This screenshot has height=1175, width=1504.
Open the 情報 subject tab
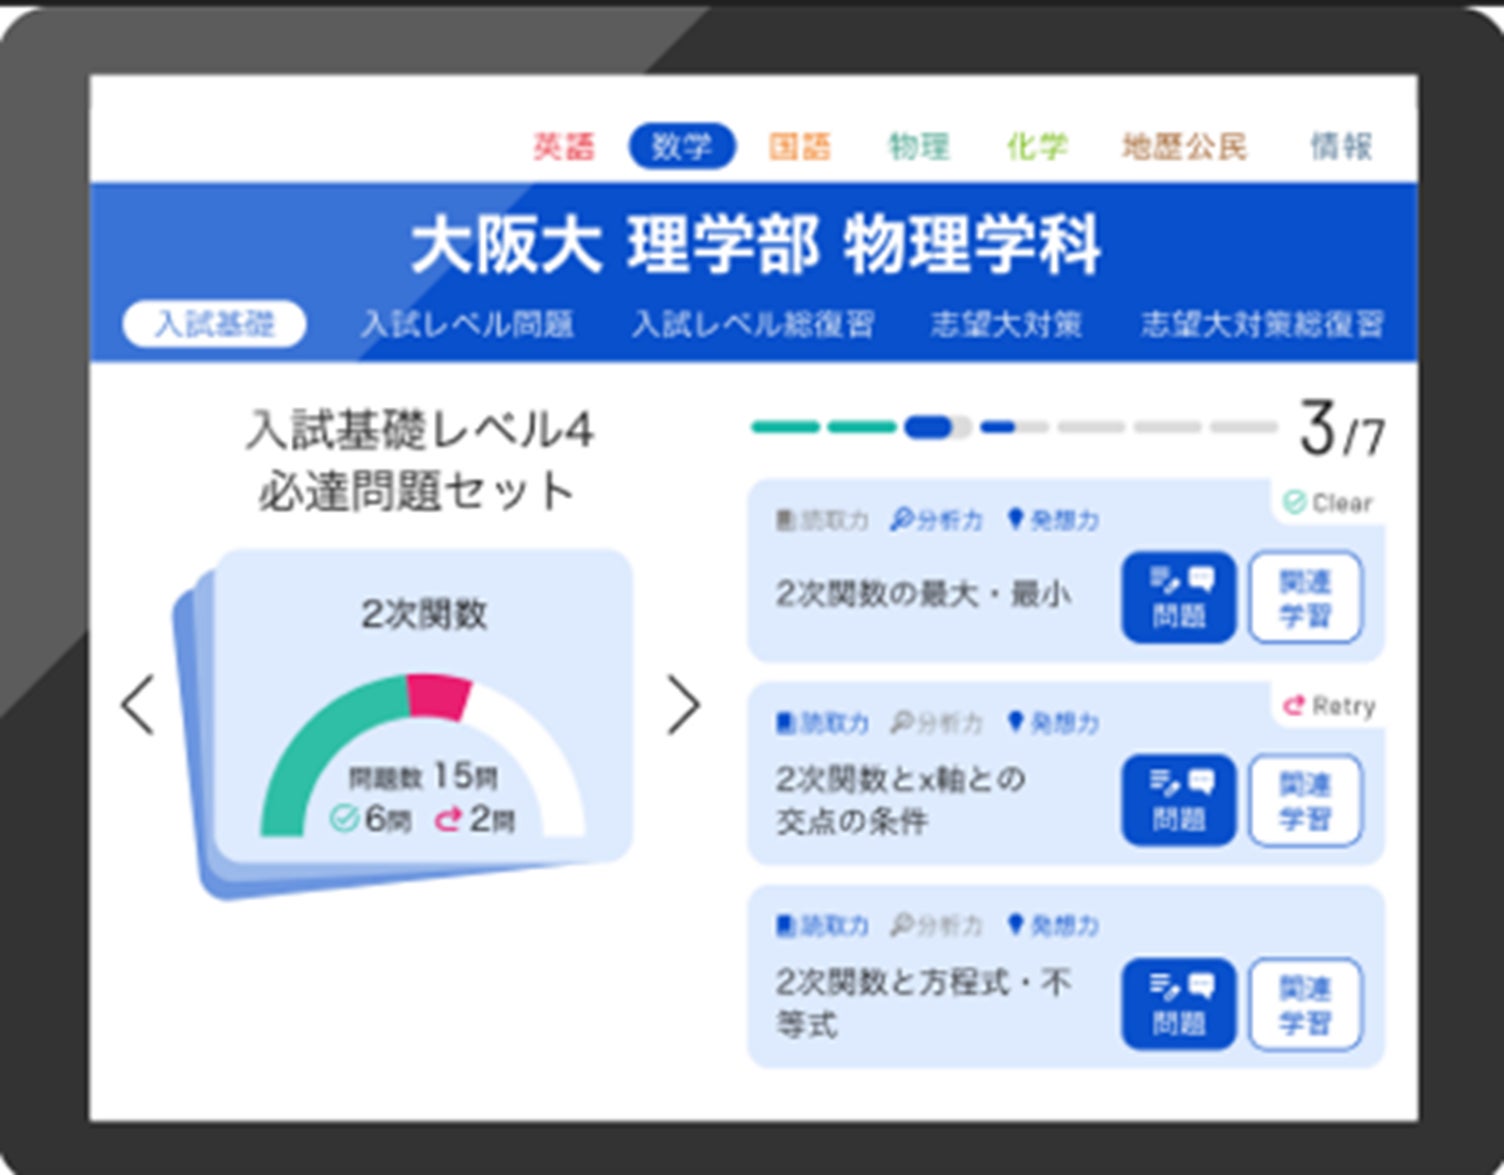coord(1342,147)
